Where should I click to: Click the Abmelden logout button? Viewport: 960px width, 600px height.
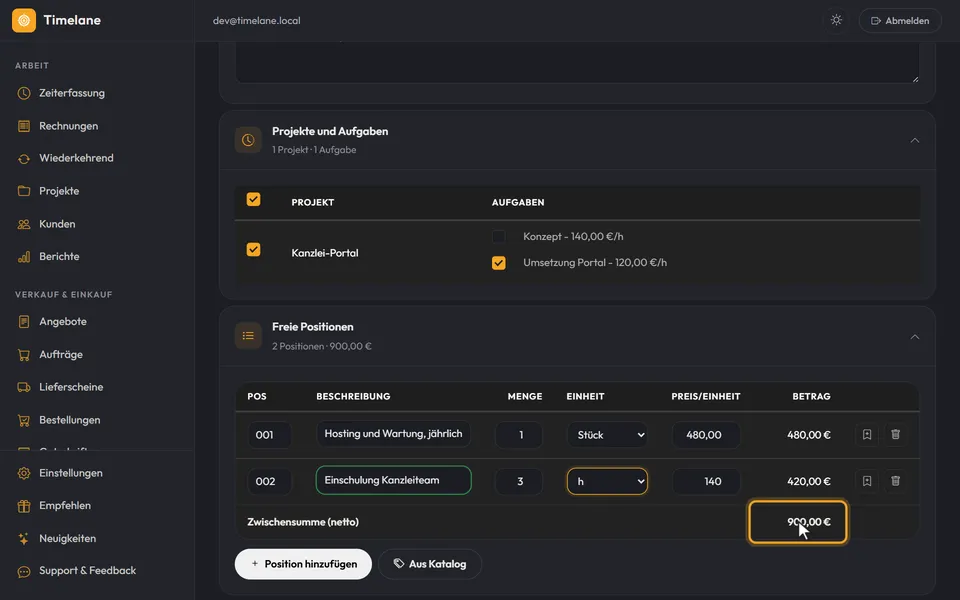click(x=900, y=20)
